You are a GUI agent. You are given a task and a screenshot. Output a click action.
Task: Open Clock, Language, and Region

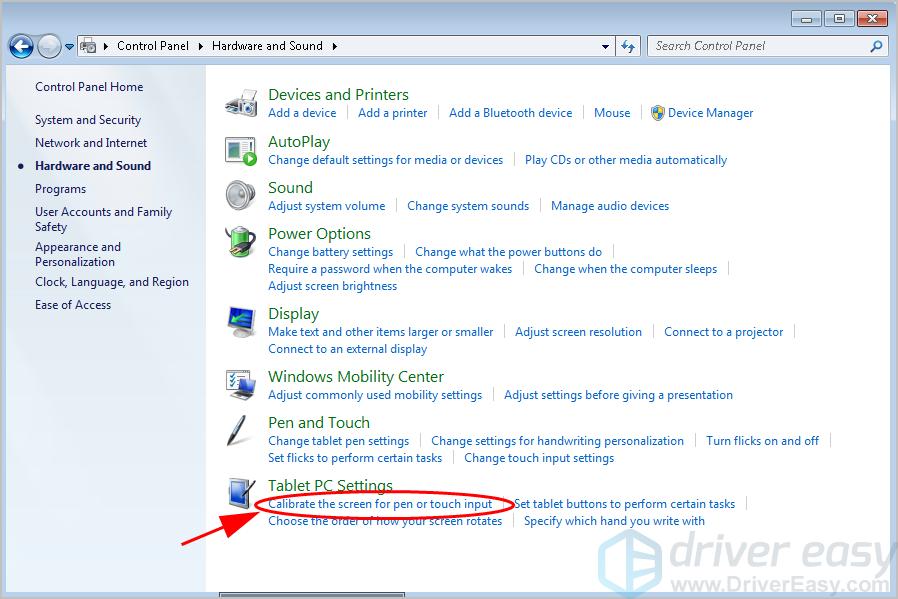tap(112, 282)
